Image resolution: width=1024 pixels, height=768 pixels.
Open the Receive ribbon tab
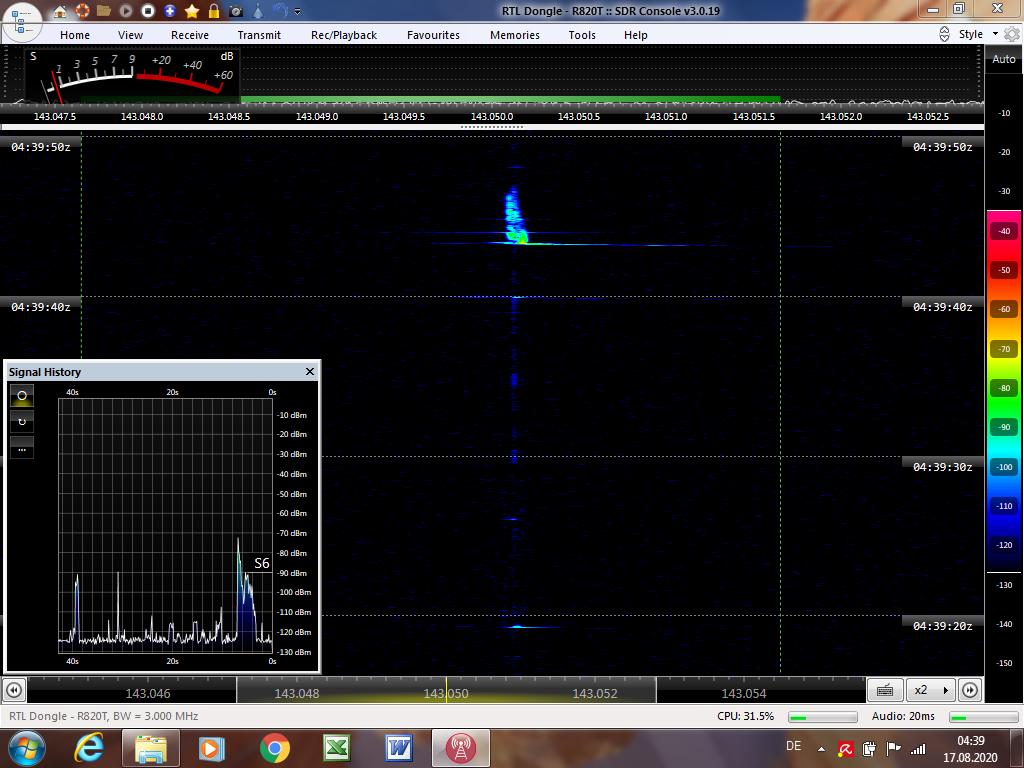click(x=190, y=35)
